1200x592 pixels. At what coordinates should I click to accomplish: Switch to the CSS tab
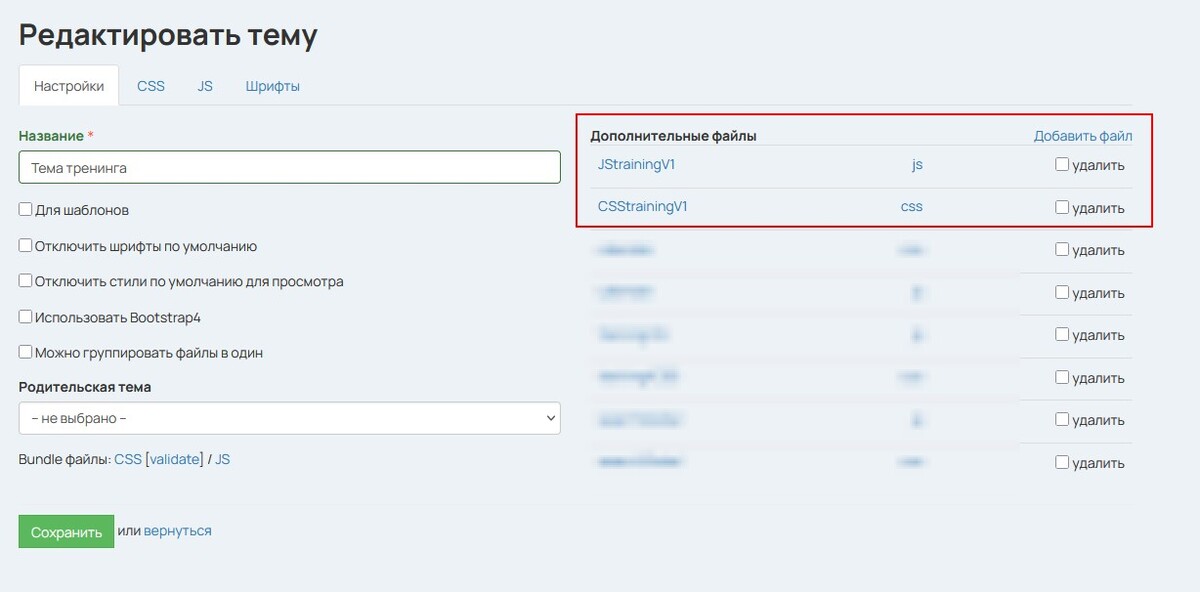tap(151, 86)
